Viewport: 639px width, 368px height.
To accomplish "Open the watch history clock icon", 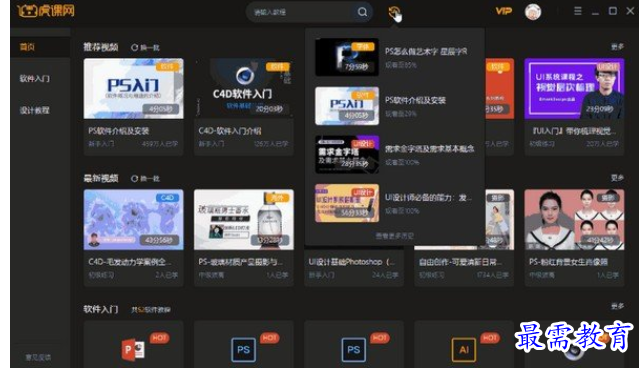I will pyautogui.click(x=394, y=12).
